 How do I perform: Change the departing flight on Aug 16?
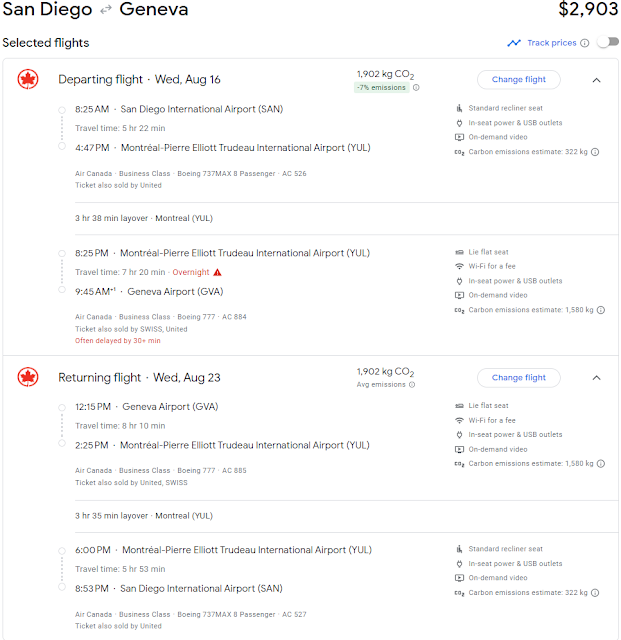click(519, 80)
